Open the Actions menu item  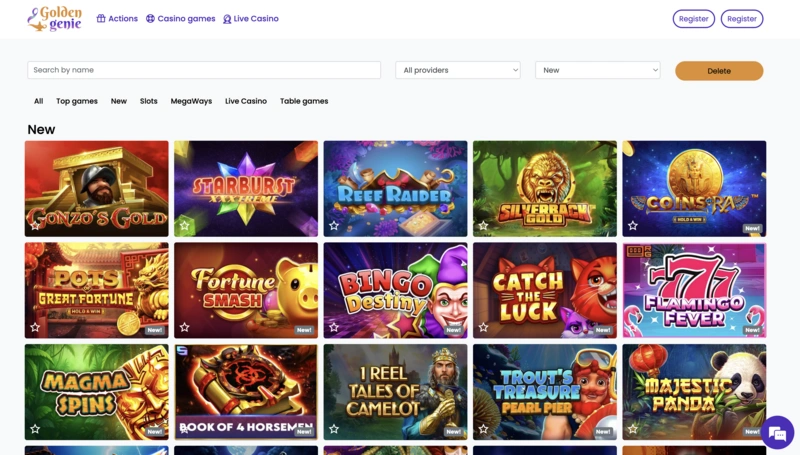[x=117, y=18]
